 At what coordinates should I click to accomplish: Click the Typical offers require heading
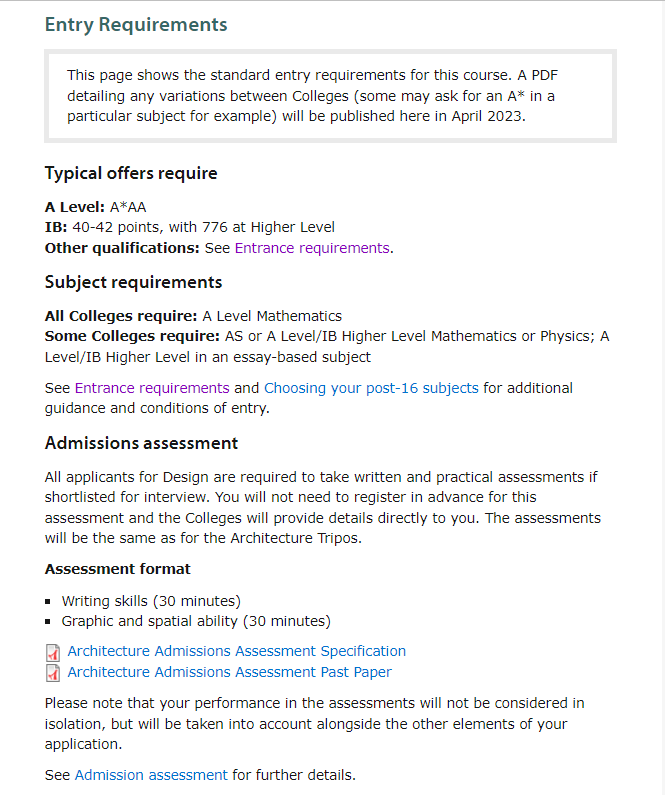131,174
